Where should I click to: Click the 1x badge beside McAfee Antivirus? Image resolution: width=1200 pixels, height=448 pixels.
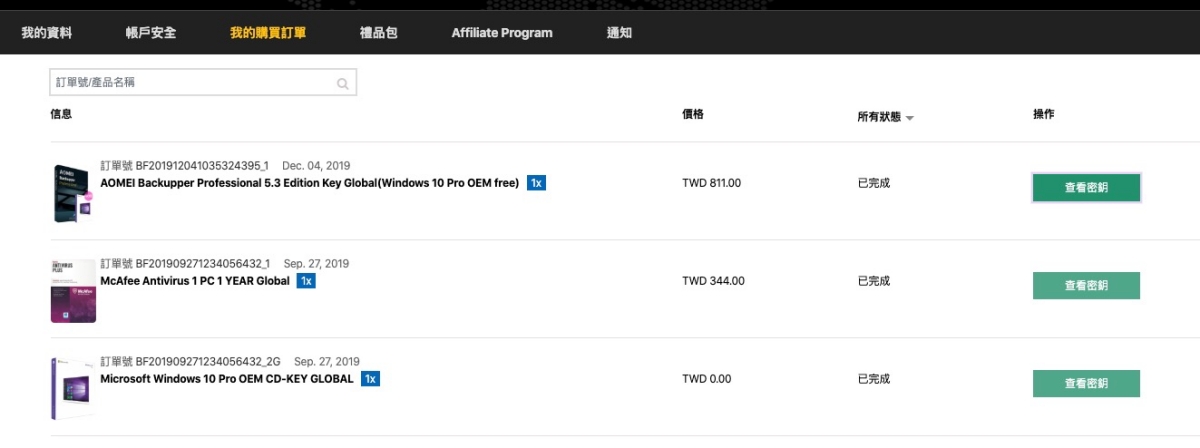coord(307,281)
